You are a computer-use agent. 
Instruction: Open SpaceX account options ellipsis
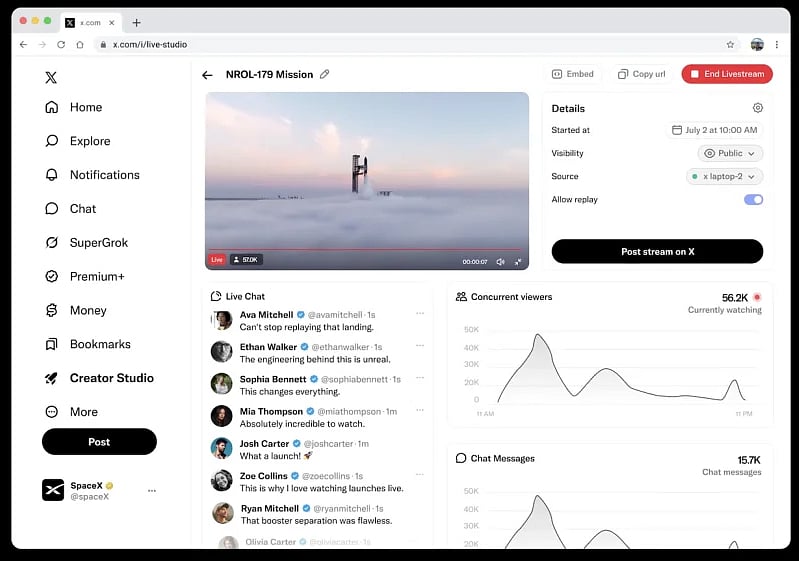(x=152, y=491)
